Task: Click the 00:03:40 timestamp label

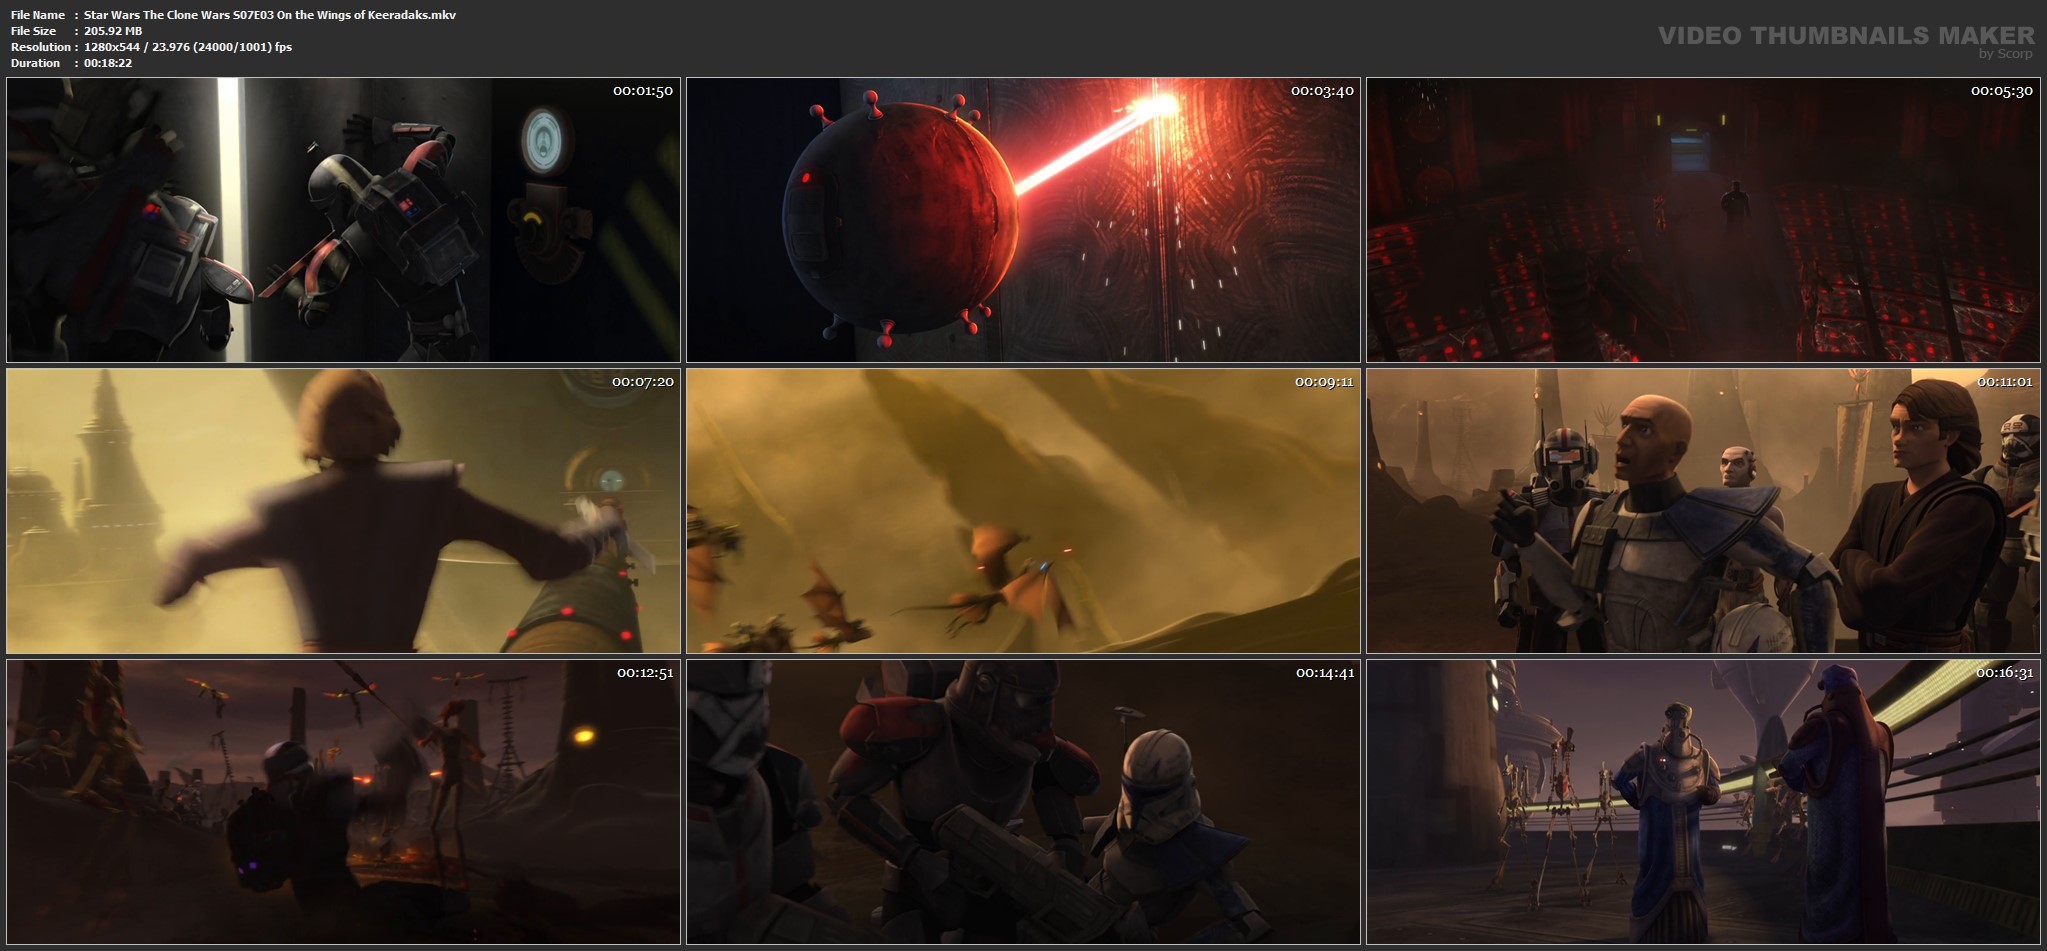Action: (x=1322, y=91)
